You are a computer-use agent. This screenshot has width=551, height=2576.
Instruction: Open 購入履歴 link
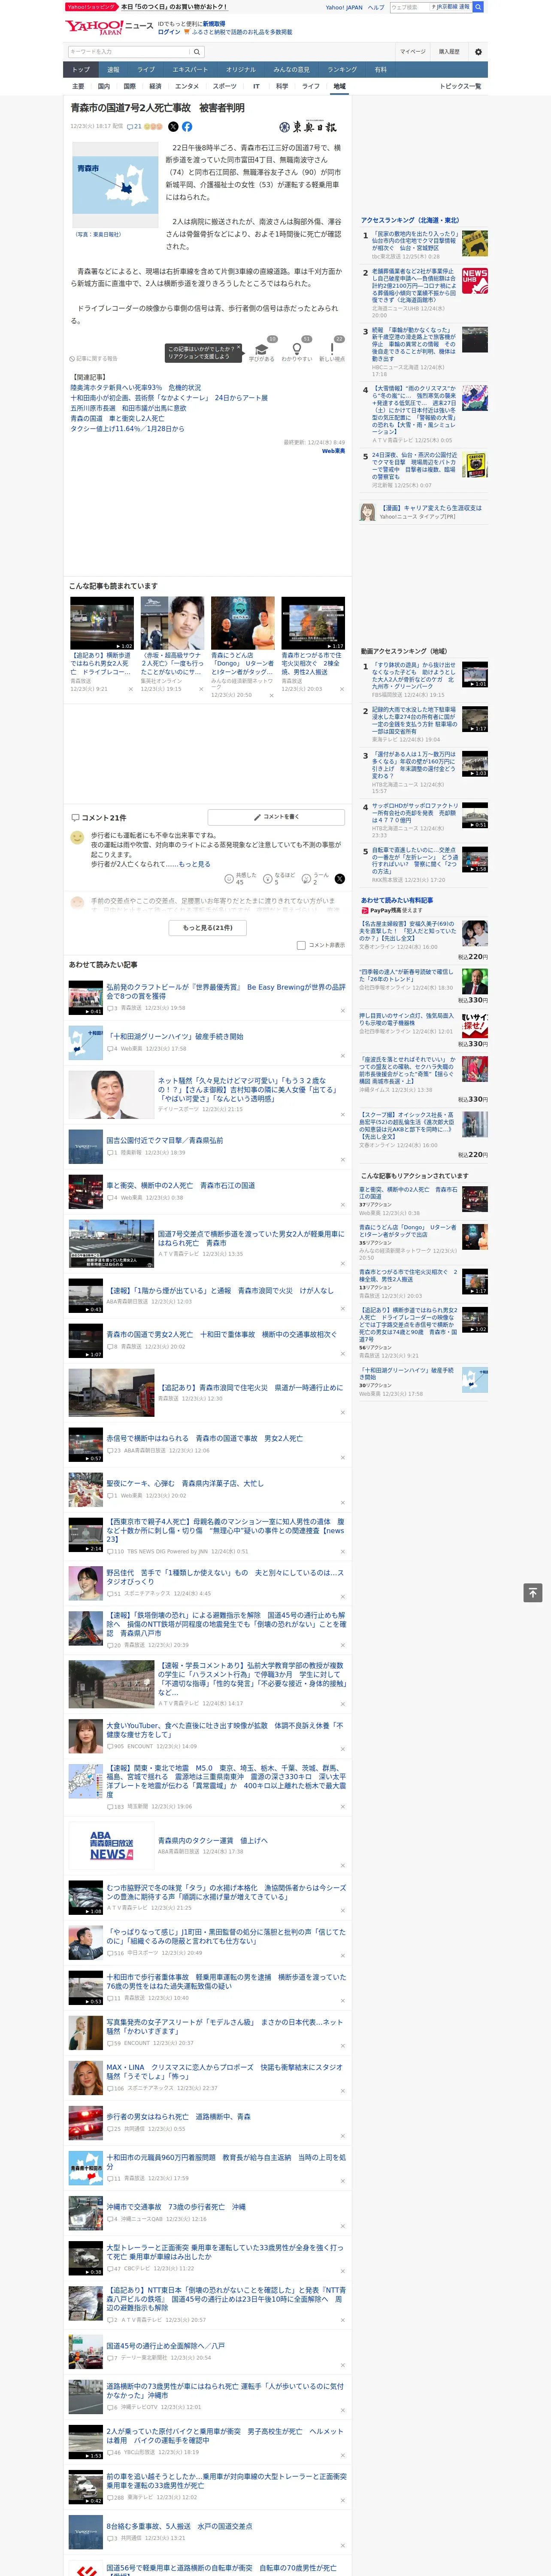[449, 52]
